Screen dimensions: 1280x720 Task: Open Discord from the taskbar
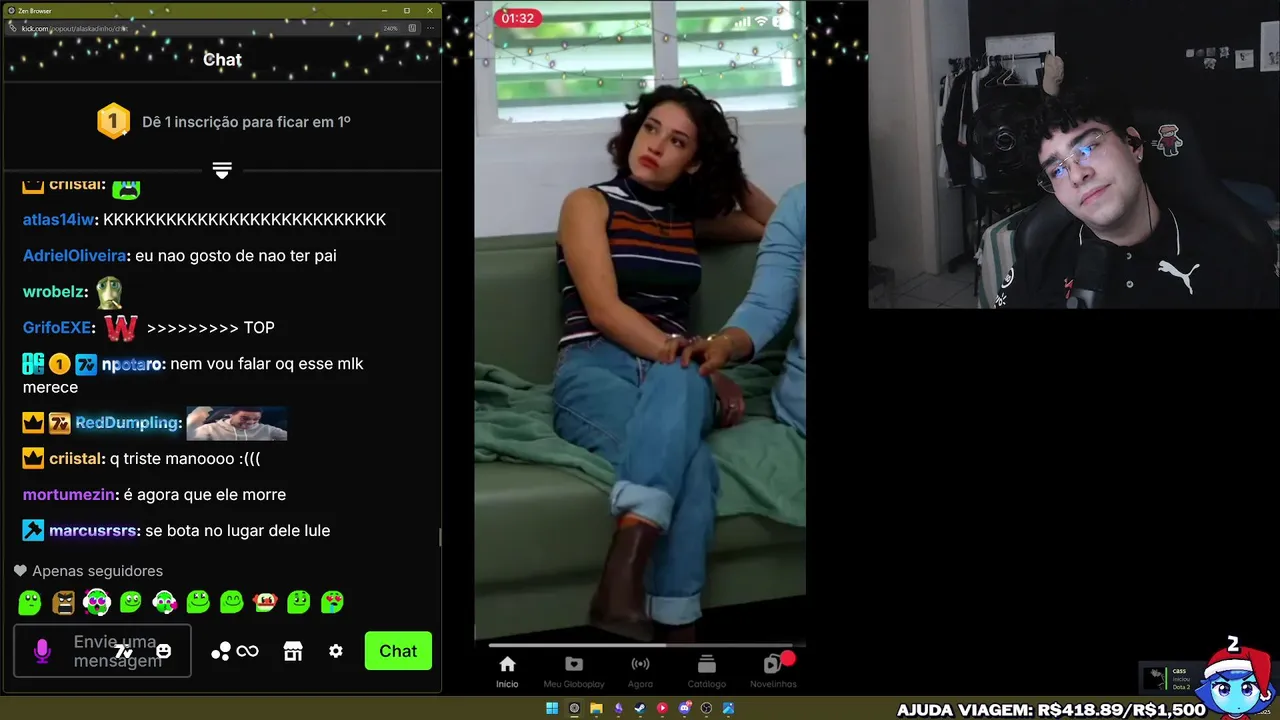tap(684, 709)
